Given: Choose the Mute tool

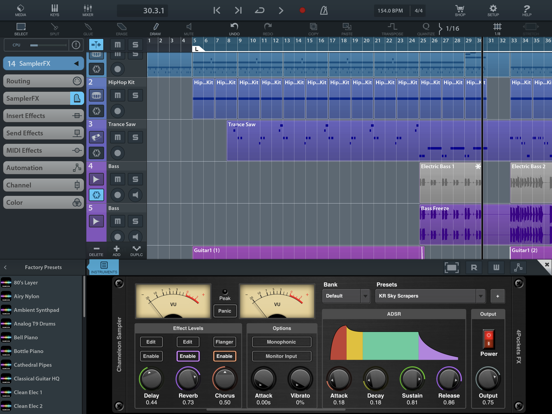Looking at the screenshot, I should 189,29.
